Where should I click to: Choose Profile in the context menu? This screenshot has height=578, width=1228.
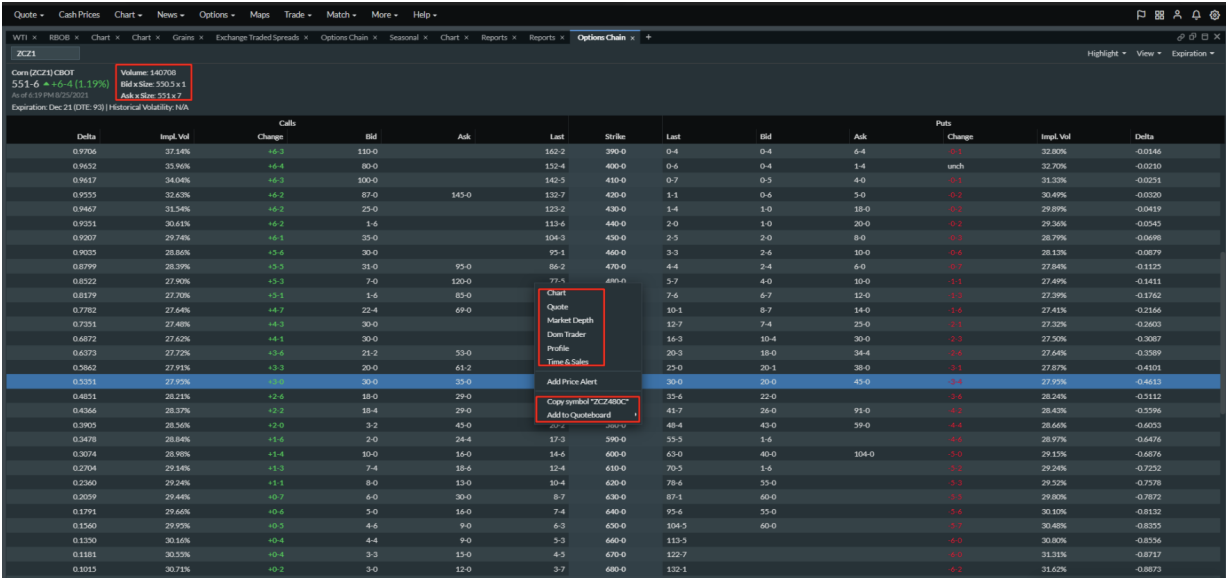(558, 346)
